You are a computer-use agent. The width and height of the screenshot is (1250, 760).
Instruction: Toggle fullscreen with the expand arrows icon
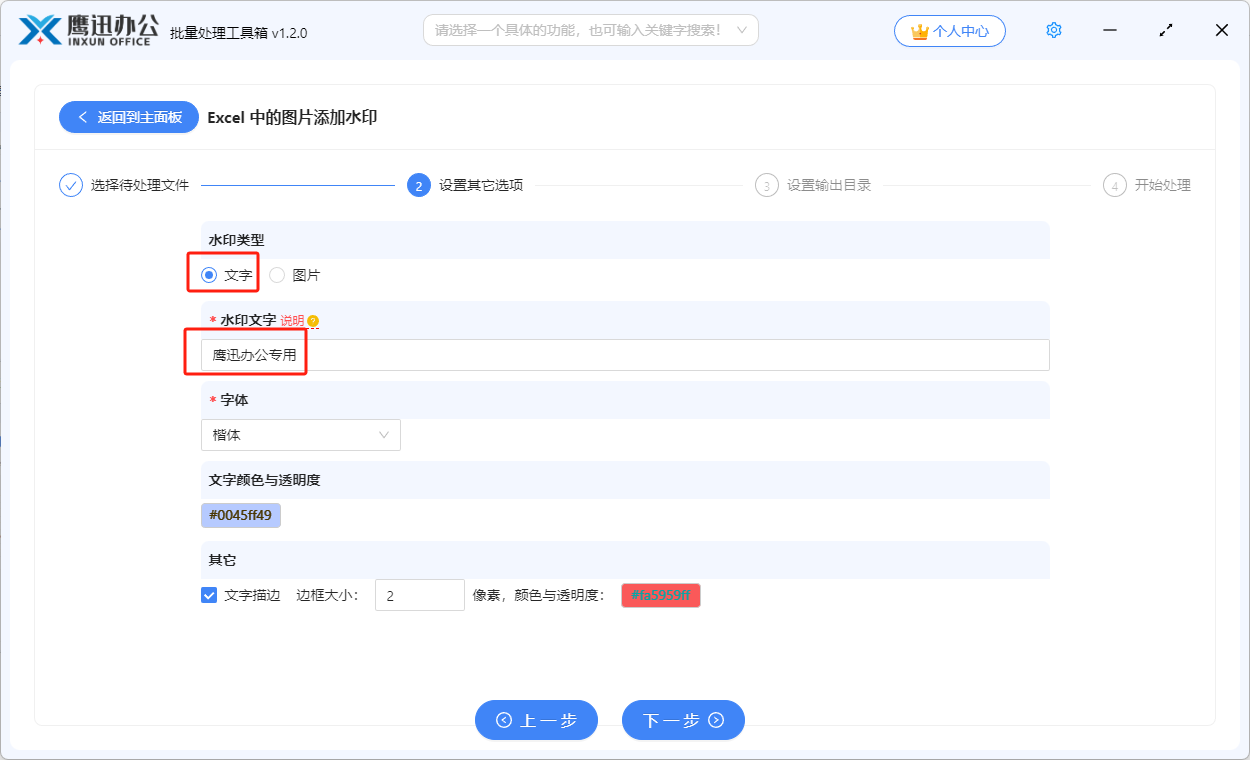1166,30
